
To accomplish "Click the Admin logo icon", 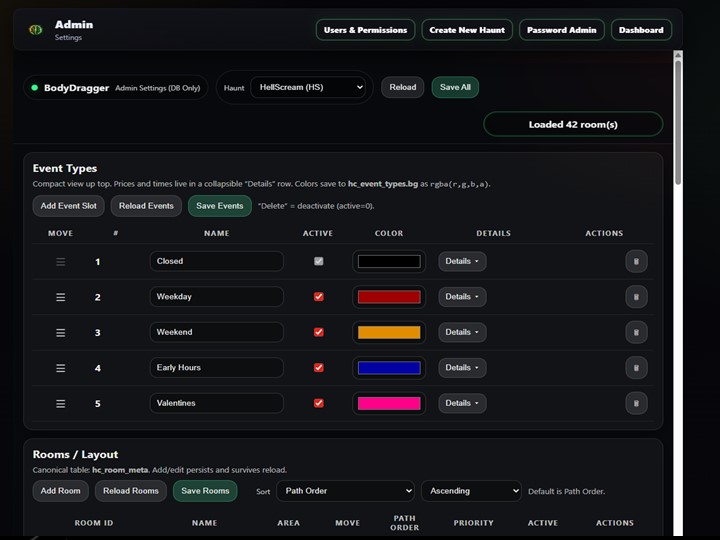I will click(35, 30).
